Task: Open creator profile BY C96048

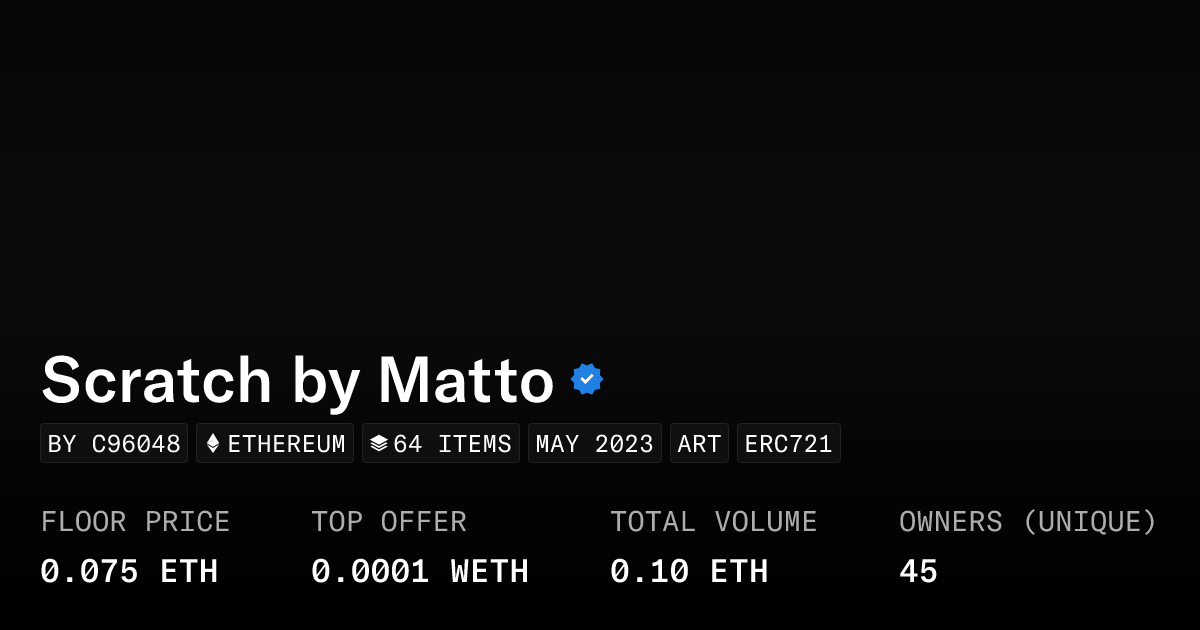Action: pos(114,444)
